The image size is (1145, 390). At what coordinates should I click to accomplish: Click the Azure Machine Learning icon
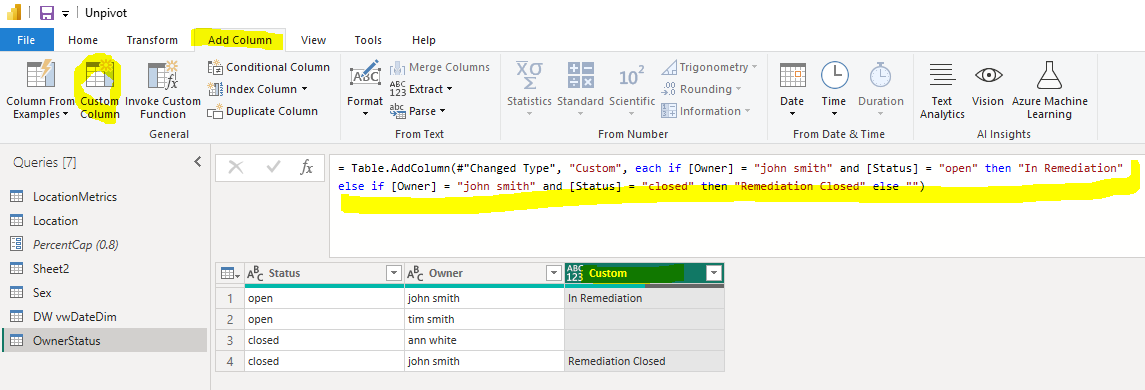[1049, 75]
